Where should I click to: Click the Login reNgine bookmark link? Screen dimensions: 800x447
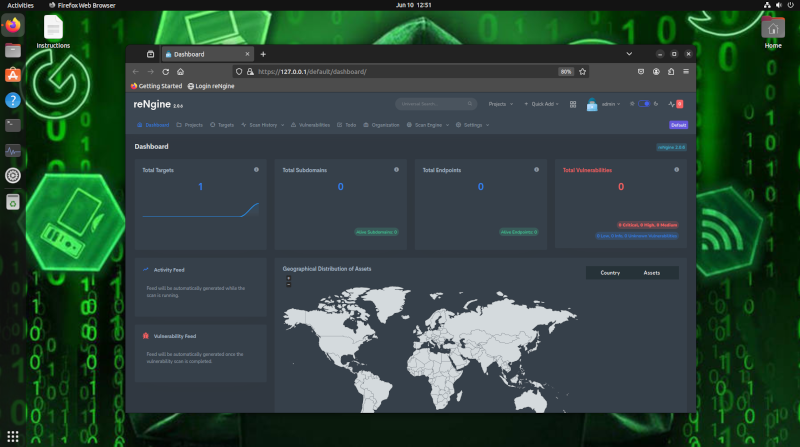pos(213,86)
